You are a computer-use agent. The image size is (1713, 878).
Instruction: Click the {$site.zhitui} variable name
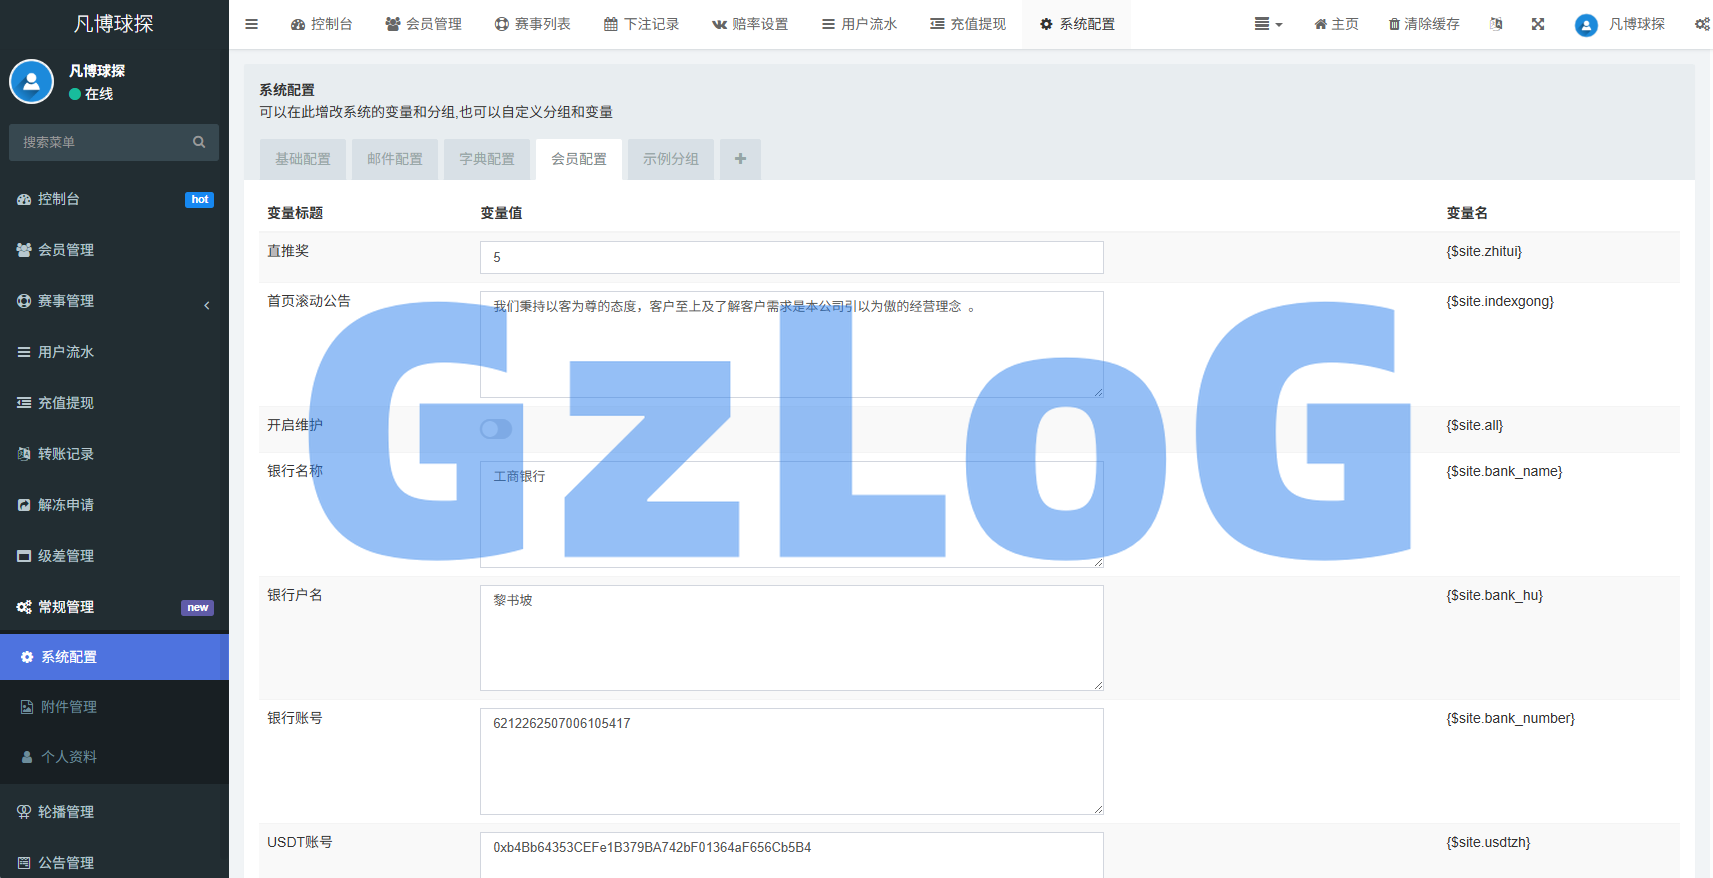tap(1484, 251)
